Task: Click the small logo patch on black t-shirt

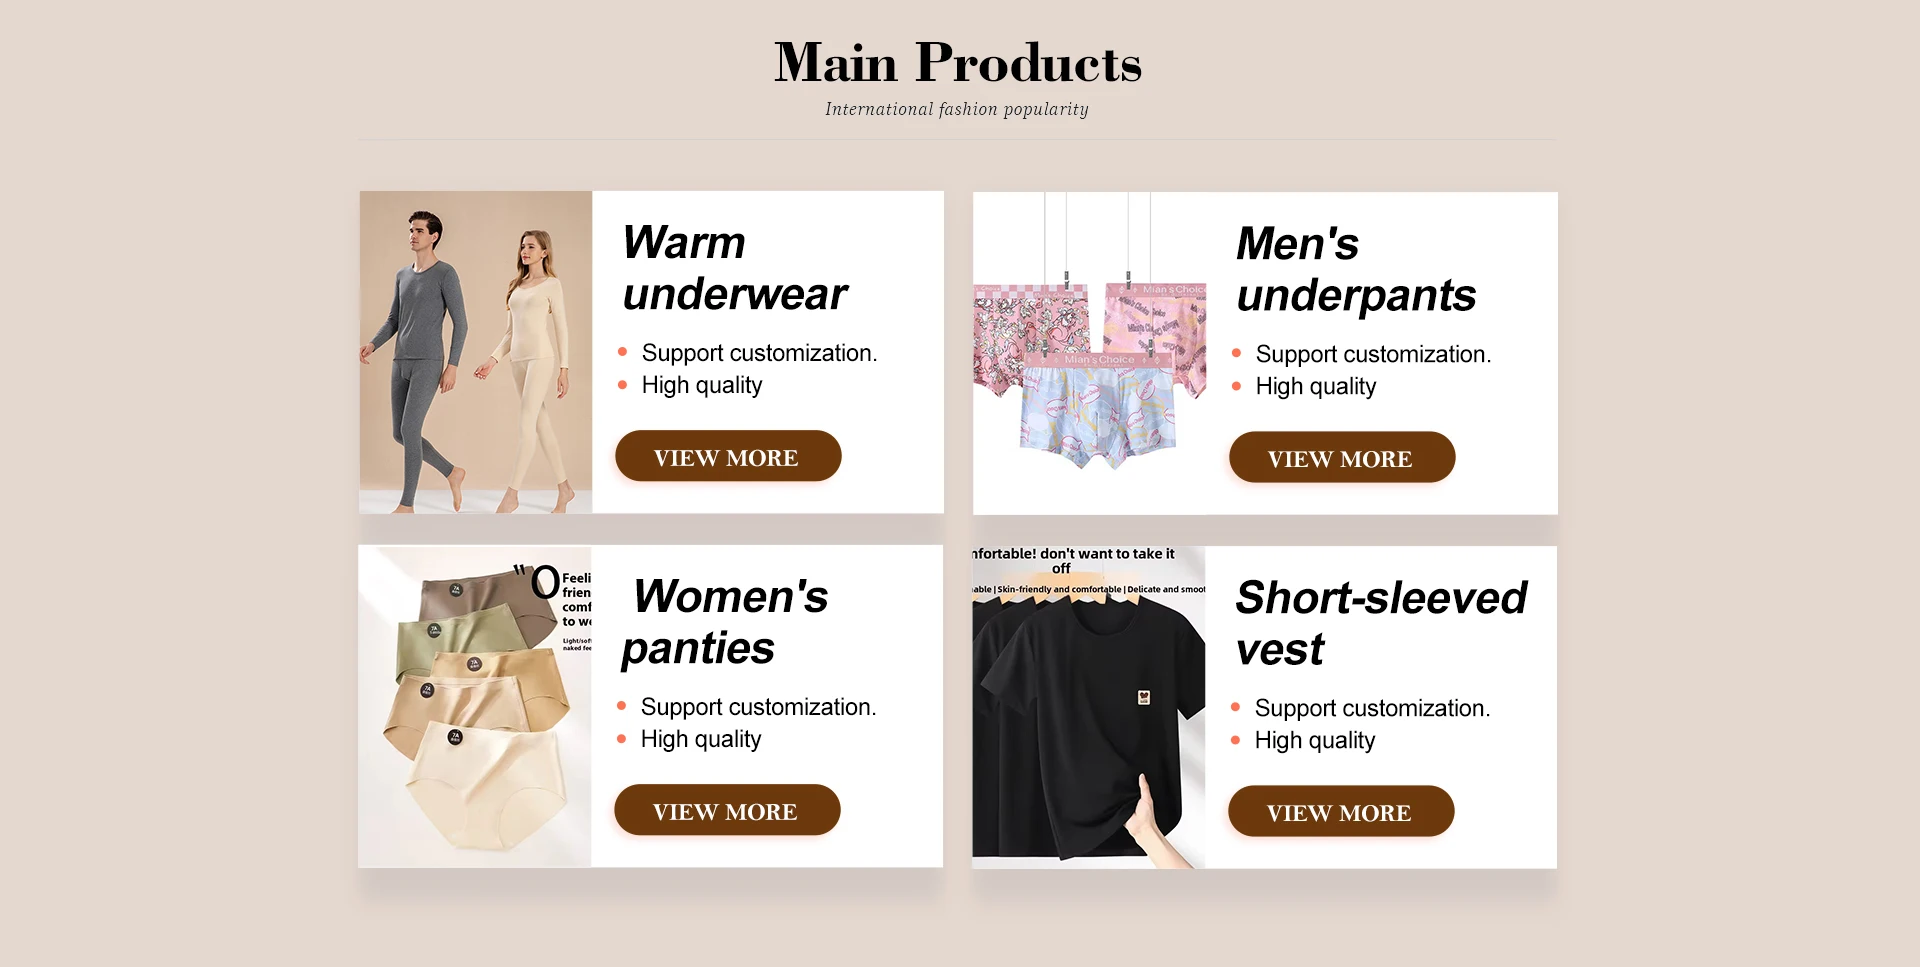Action: coord(1144,697)
